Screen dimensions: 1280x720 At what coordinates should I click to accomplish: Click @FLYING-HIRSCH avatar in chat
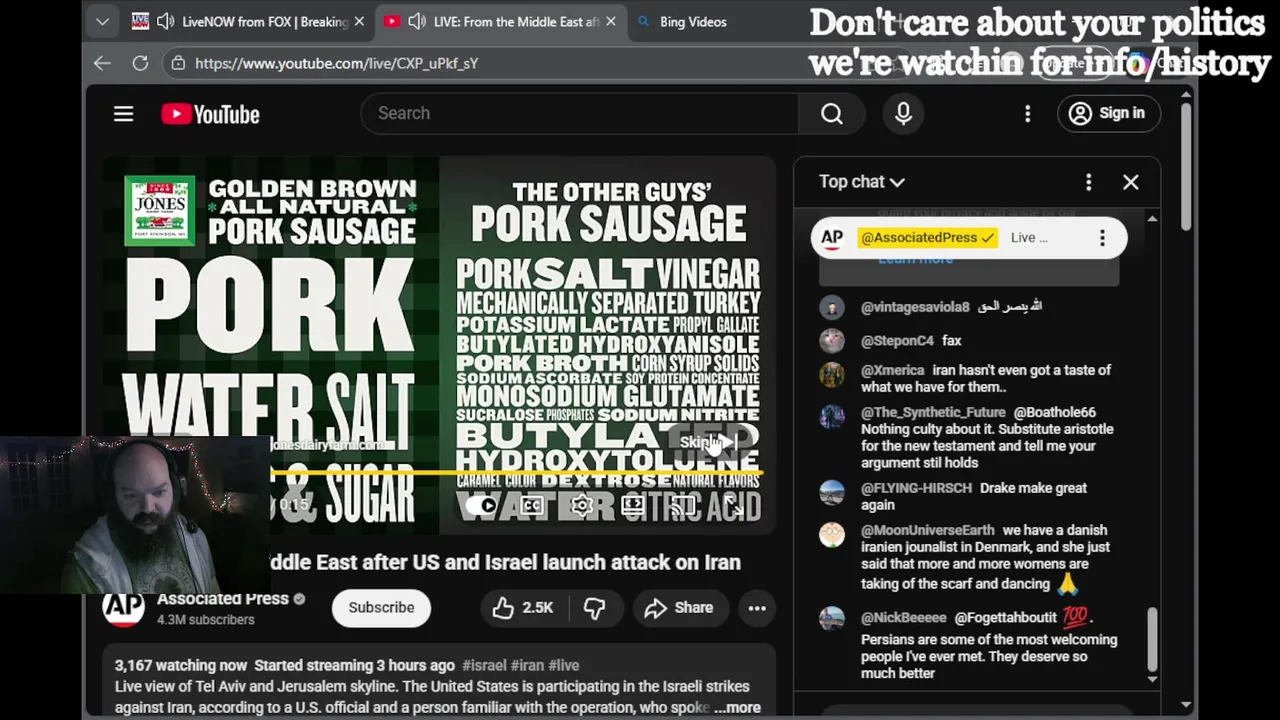[x=832, y=492]
